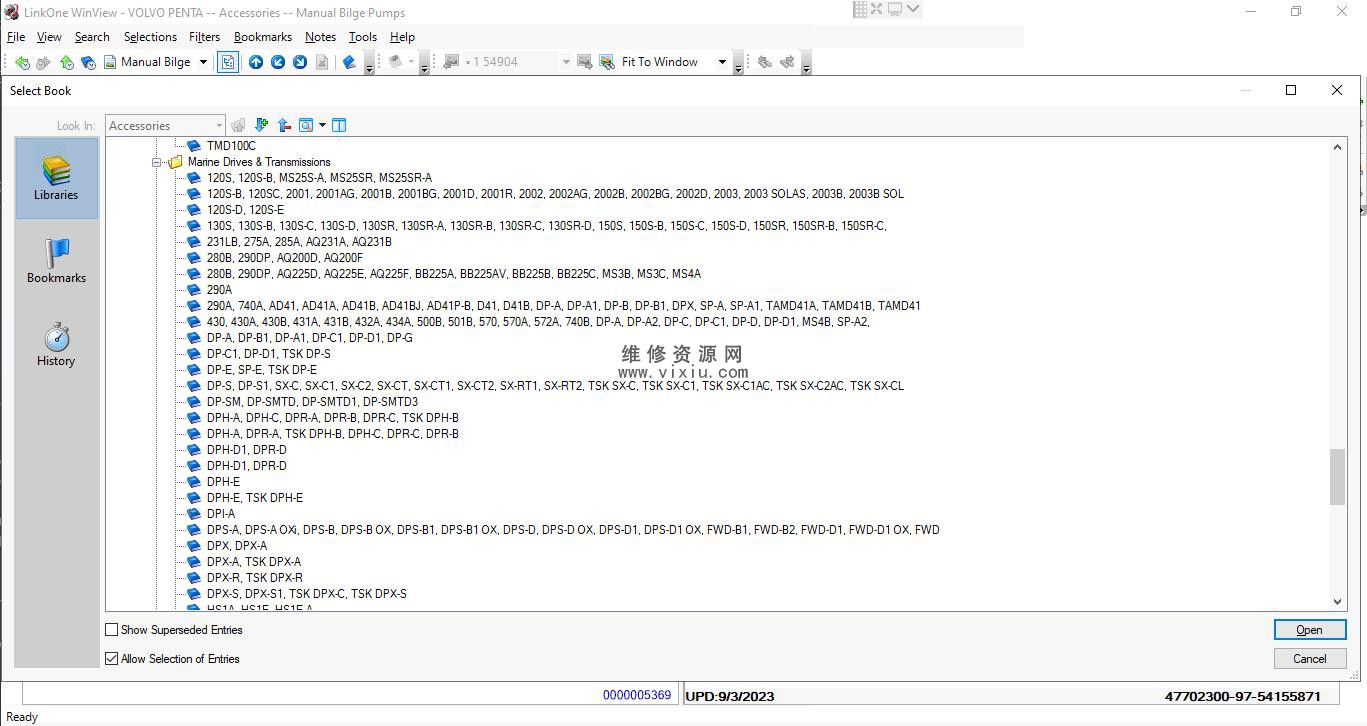Viewport: 1367px width, 726px height.
Task: Click the folder icon of Marine Drives & Transmissions
Action: [x=175, y=162]
